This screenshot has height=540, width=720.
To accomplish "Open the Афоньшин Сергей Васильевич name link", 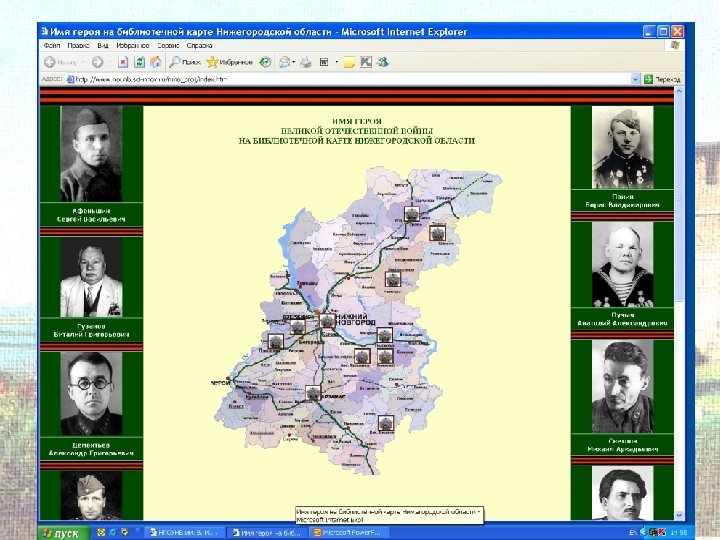I will coord(91,215).
